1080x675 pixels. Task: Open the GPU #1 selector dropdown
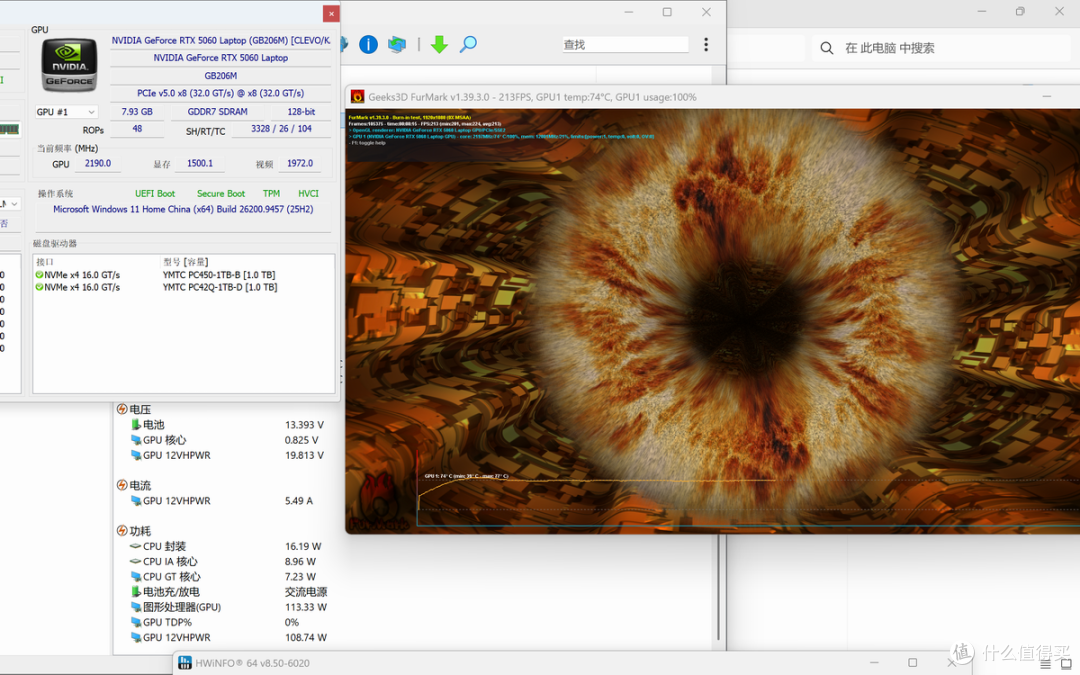point(67,112)
